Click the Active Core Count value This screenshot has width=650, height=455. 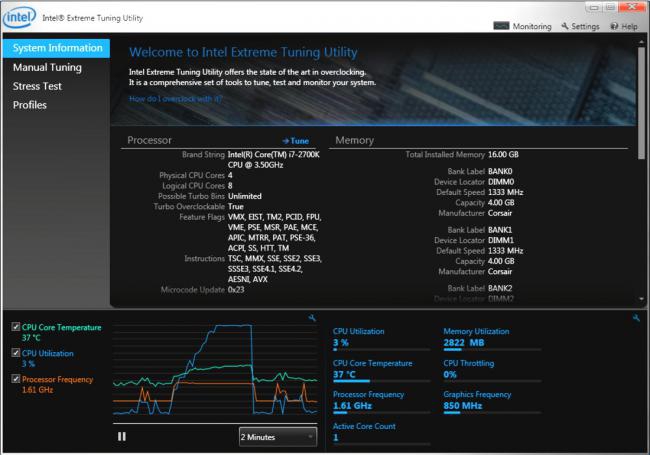point(336,437)
